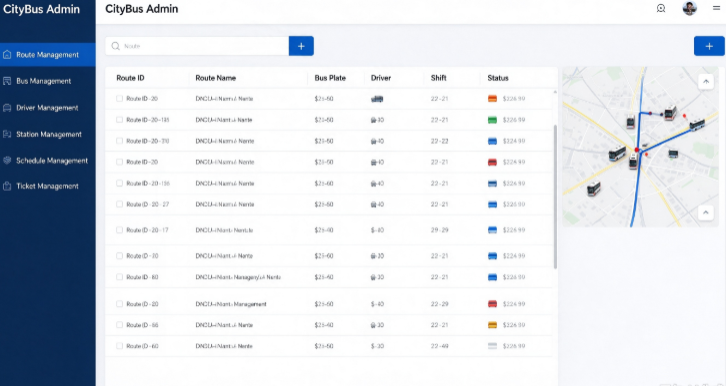Click the Status column header
This screenshot has height=386, width=726.
tap(498, 78)
